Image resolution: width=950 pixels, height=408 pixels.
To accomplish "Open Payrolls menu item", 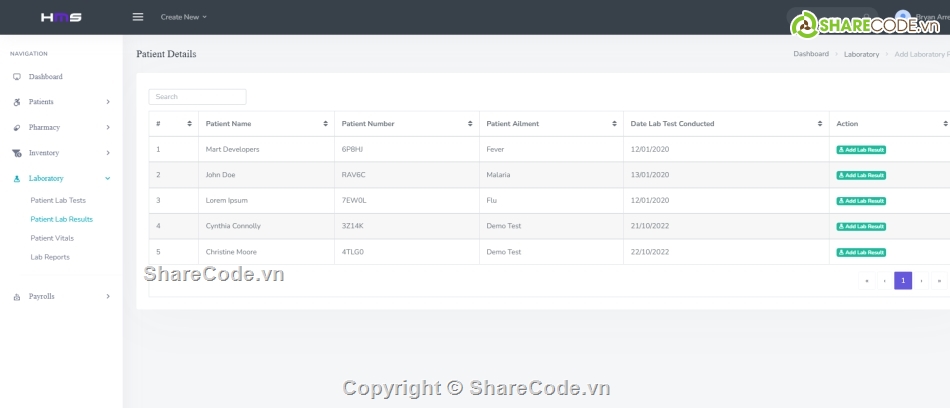I will coord(42,296).
